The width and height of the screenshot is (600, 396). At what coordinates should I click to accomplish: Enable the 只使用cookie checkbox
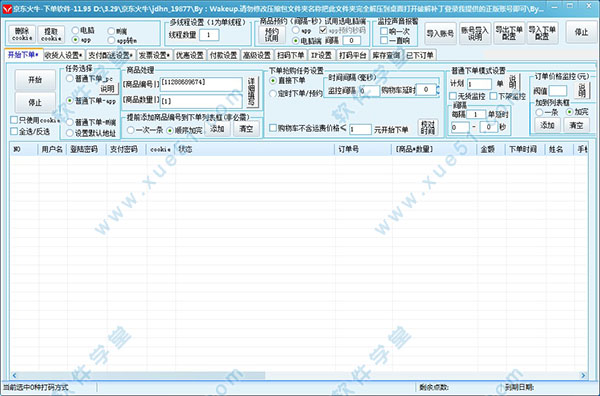[14, 120]
